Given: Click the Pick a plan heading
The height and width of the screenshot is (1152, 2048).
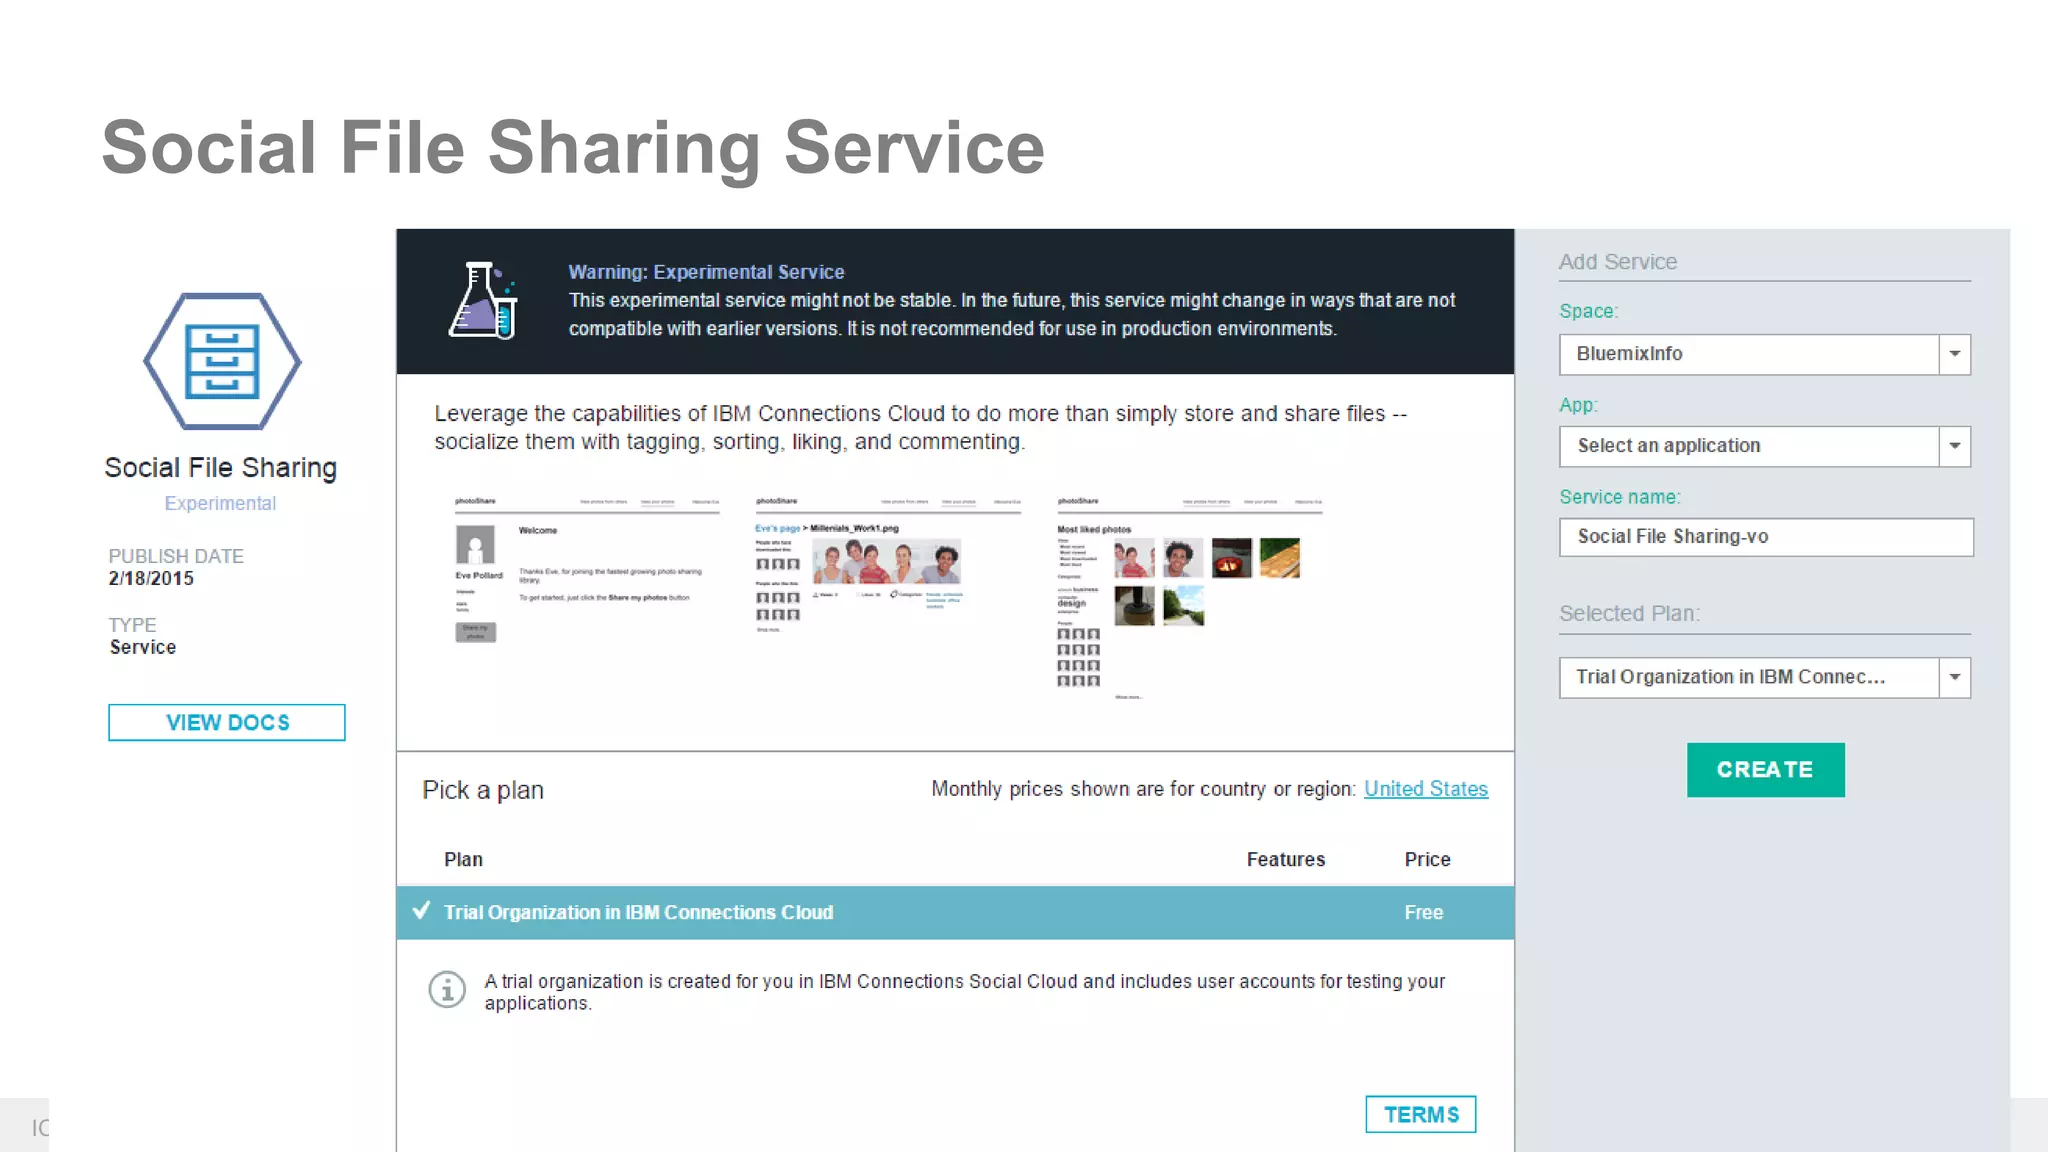Looking at the screenshot, I should pyautogui.click(x=483, y=790).
